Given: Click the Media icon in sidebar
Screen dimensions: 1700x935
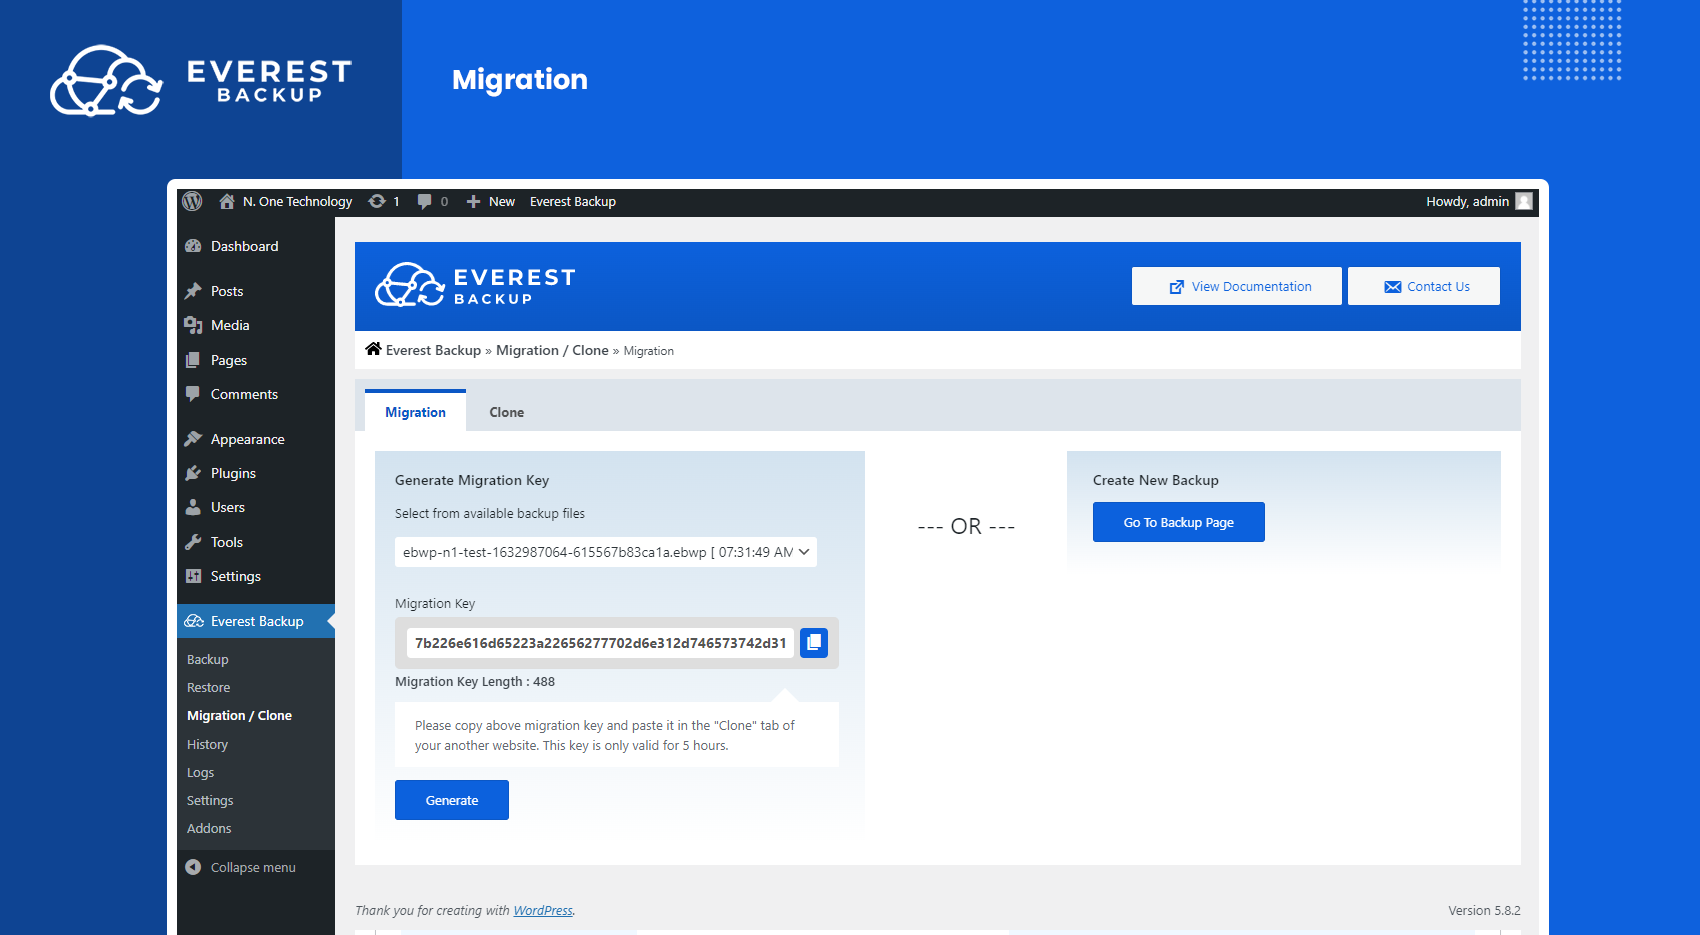Looking at the screenshot, I should point(193,325).
